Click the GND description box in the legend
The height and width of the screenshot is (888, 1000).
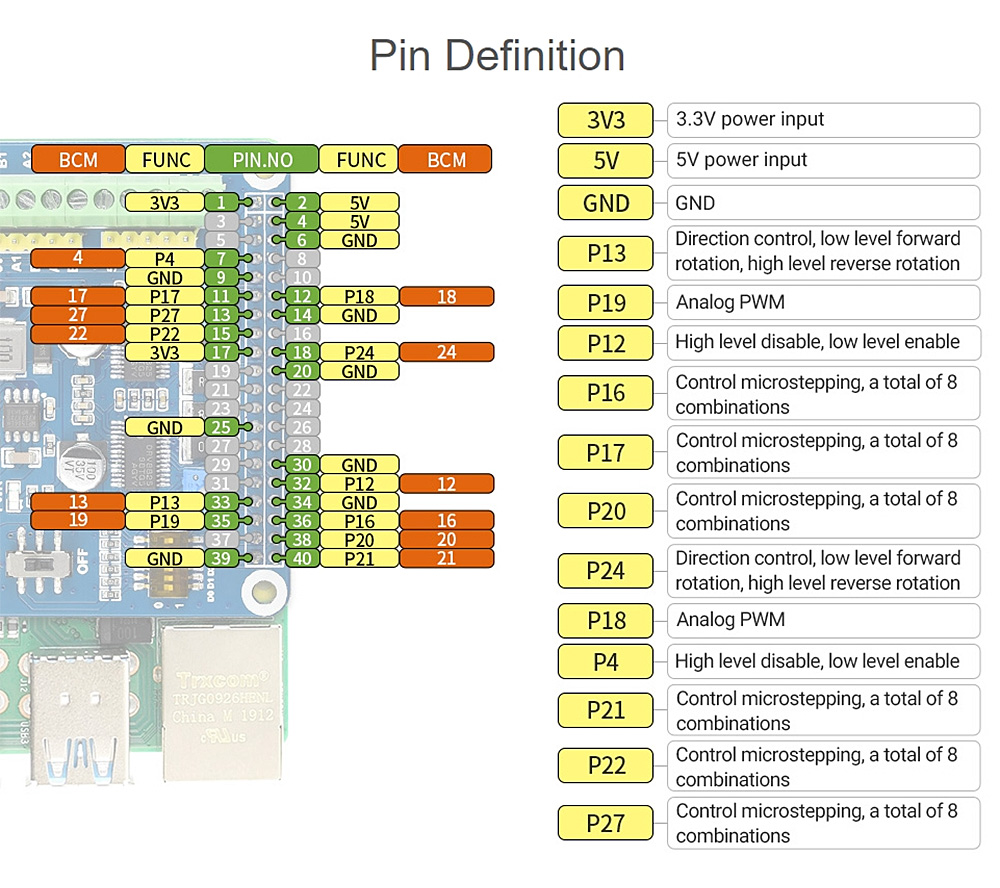pyautogui.click(x=823, y=203)
